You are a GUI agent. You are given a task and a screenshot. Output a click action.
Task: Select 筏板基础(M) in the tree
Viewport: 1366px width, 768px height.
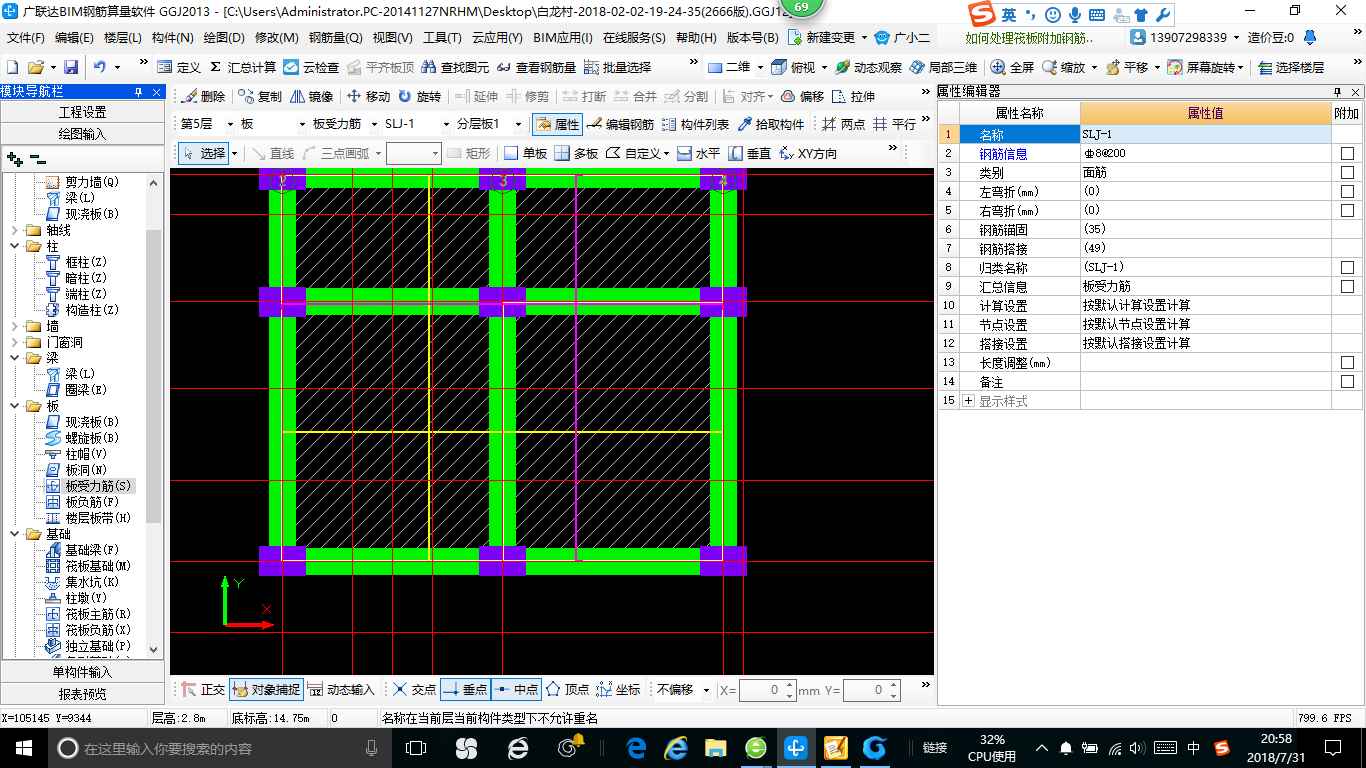(98, 566)
